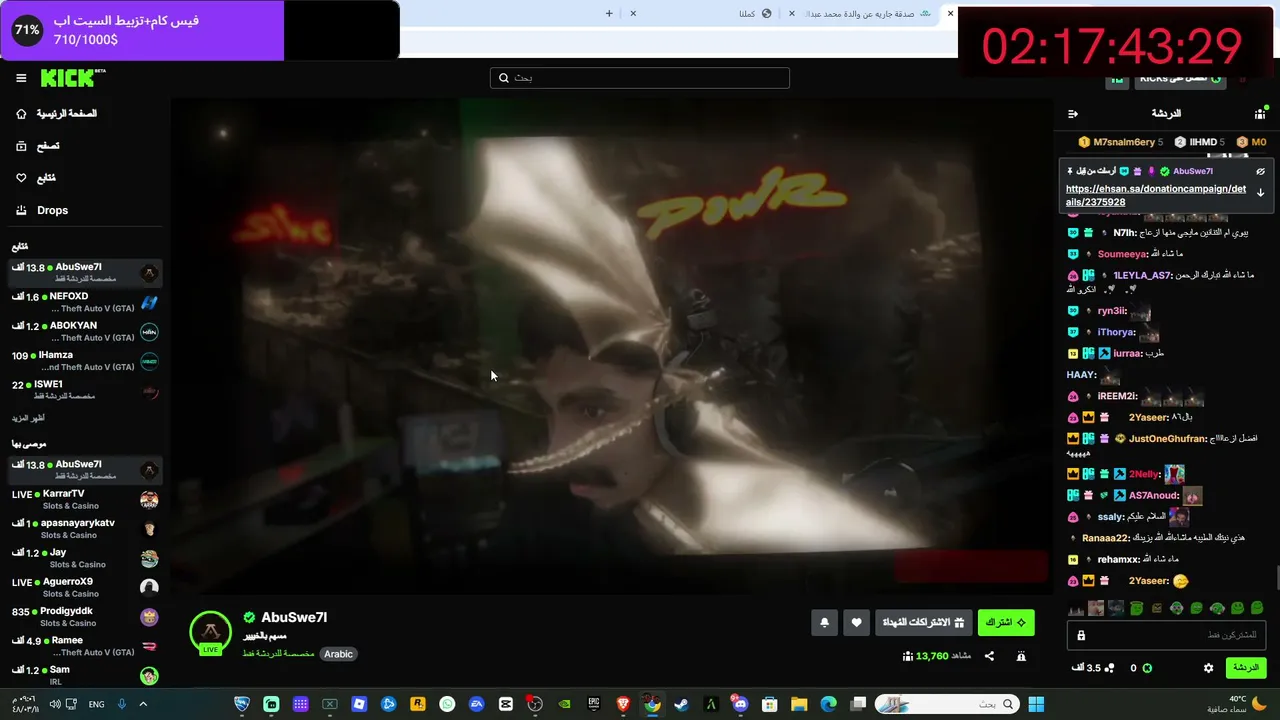
Task: Open Prodigyddk recommended channel
Action: point(85,616)
